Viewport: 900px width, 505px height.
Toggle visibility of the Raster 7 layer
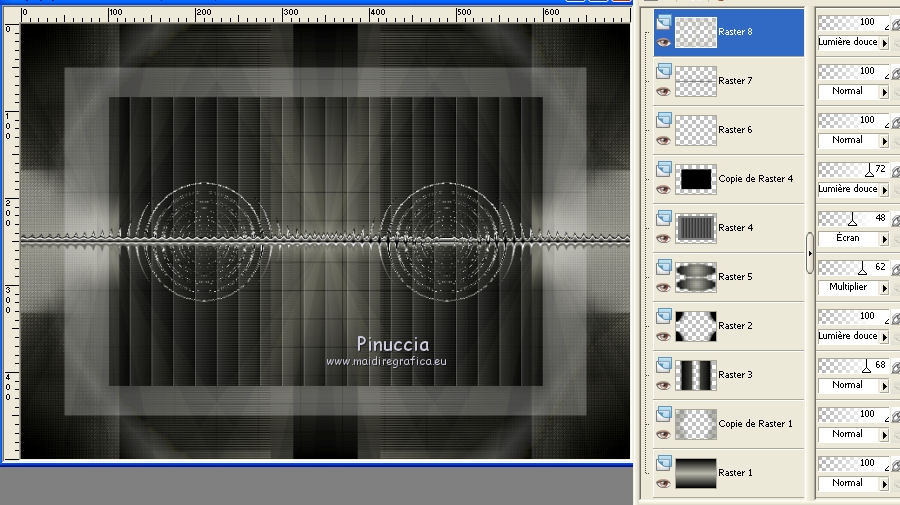(x=664, y=91)
